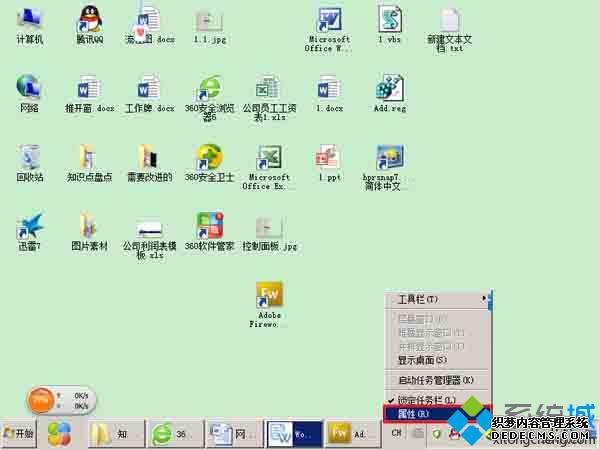Screen dimensions: 600x450
Task: Select the 1.ppt presentation file
Action: coord(329,158)
